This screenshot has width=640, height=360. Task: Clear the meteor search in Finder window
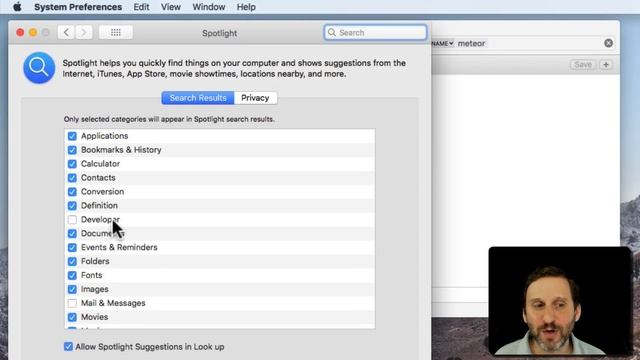click(608, 43)
